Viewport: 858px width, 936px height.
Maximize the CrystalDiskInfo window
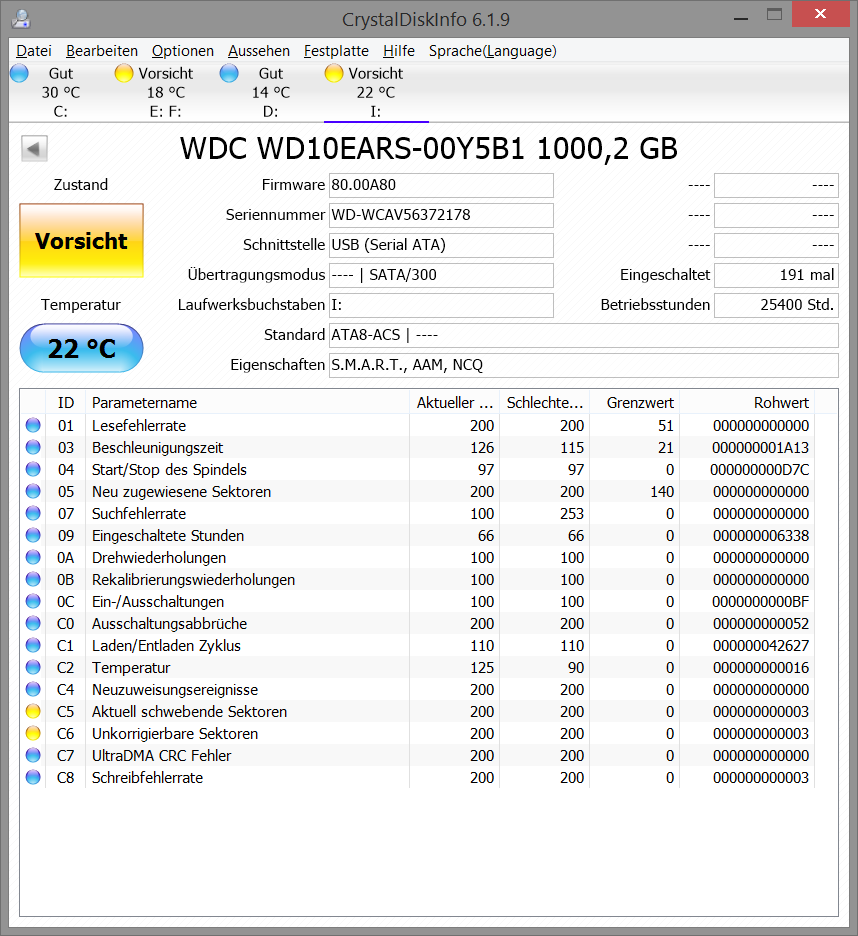click(774, 14)
